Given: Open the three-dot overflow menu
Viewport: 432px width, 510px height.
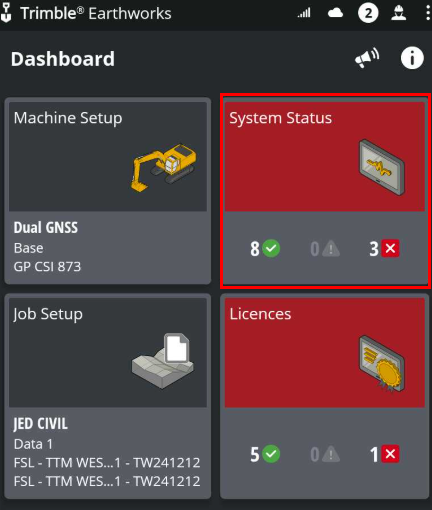Looking at the screenshot, I should click(x=428, y=13).
